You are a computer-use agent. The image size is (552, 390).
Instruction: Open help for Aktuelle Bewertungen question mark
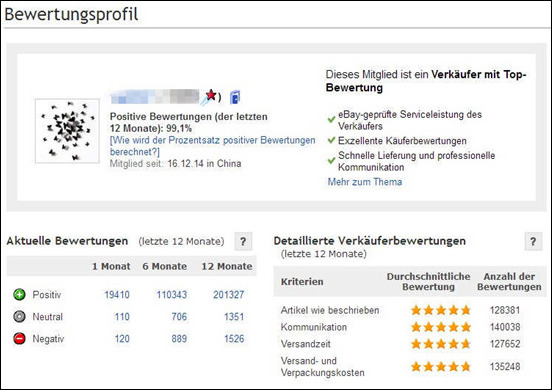point(243,241)
